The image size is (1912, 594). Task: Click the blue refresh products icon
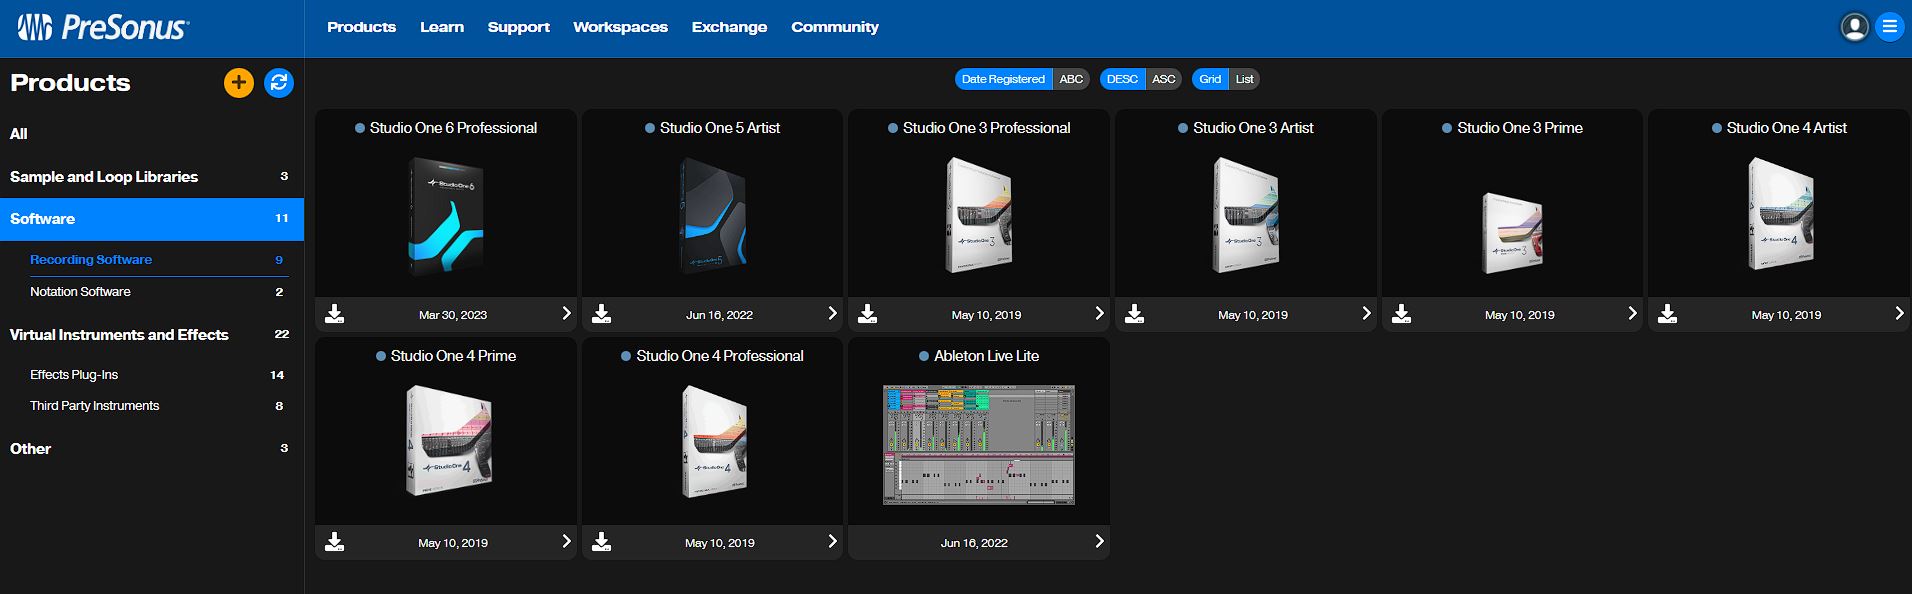[x=279, y=82]
